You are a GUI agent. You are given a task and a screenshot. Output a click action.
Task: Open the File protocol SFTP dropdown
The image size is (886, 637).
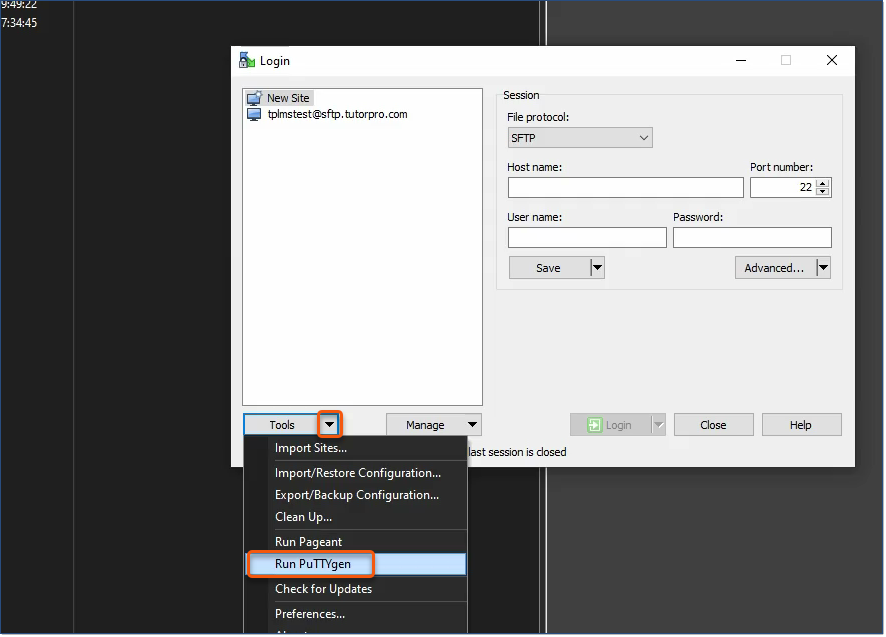click(580, 138)
